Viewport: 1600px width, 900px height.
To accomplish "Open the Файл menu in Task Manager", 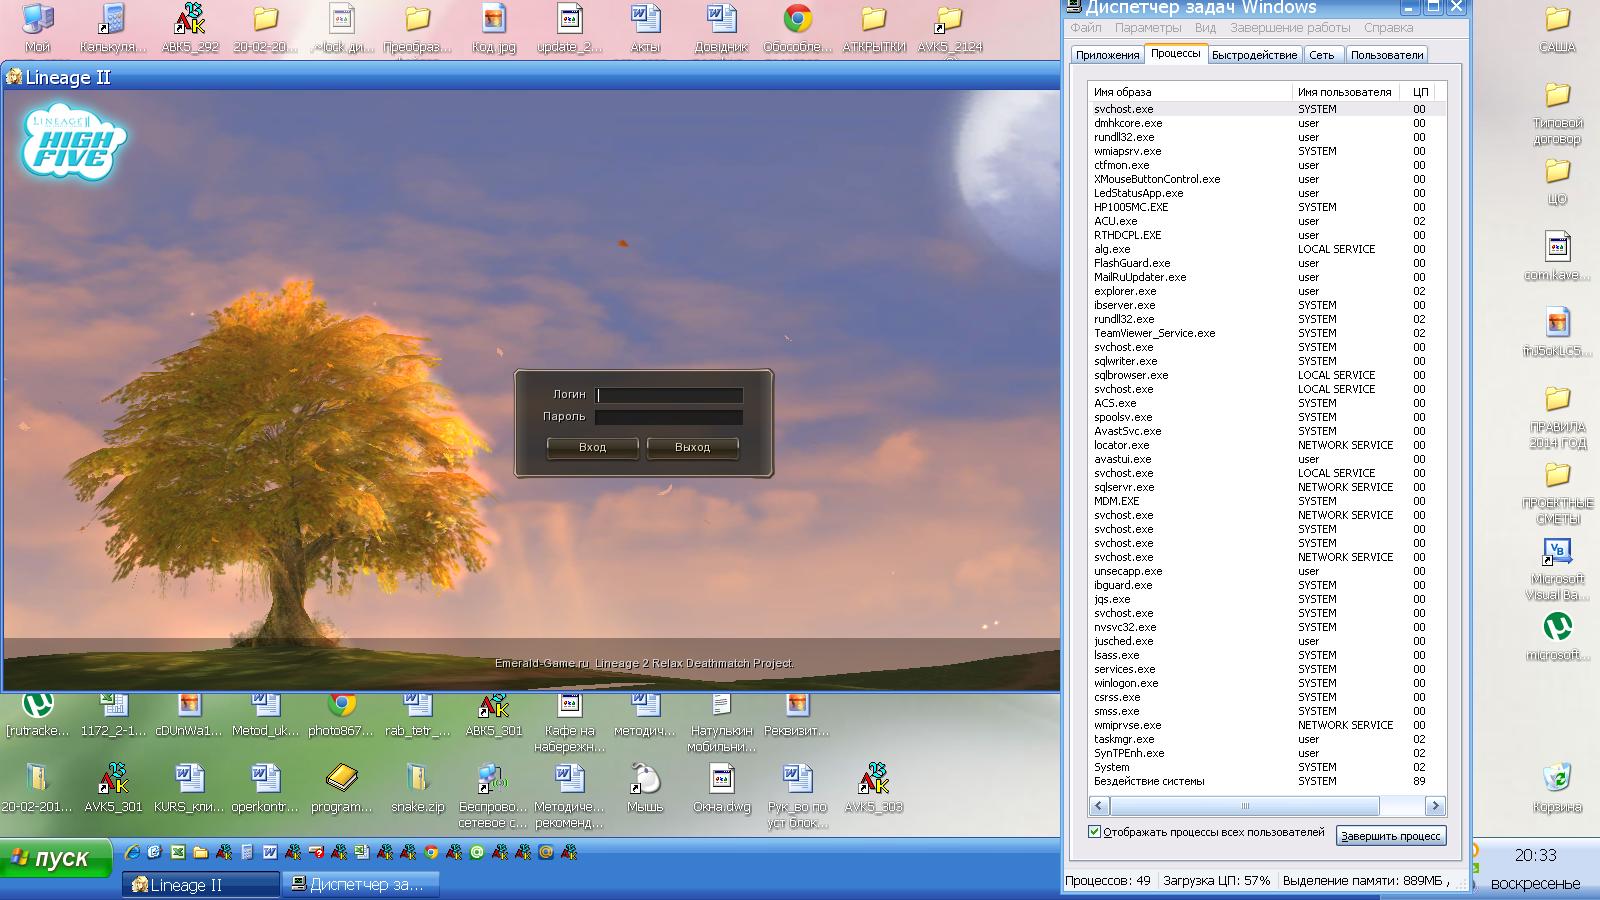I will (1085, 28).
